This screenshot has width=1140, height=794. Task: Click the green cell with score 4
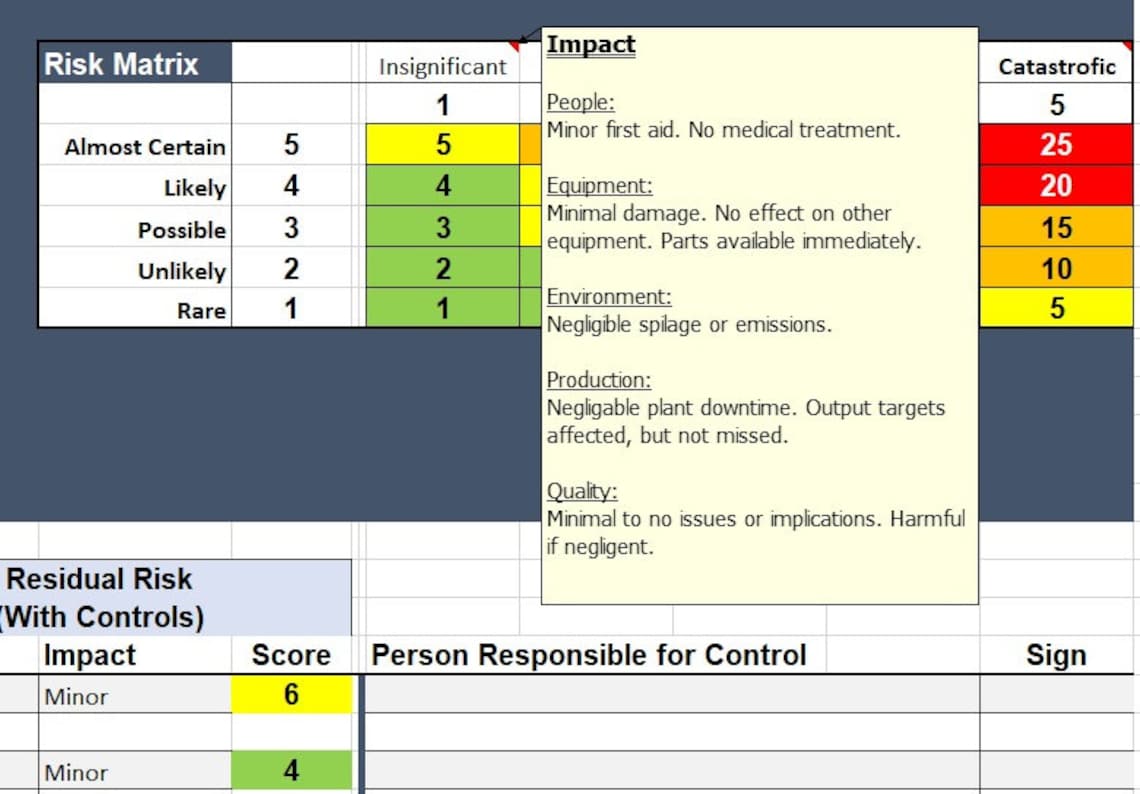coord(291,772)
